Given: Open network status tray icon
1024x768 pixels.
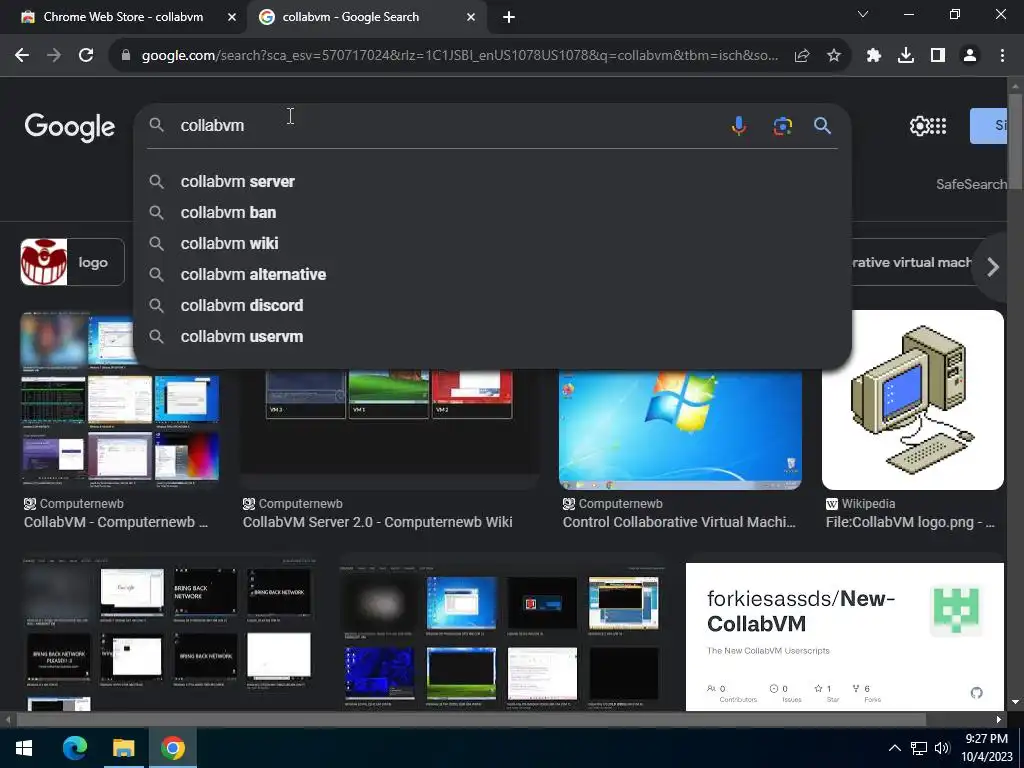Looking at the screenshot, I should click(x=919, y=748).
